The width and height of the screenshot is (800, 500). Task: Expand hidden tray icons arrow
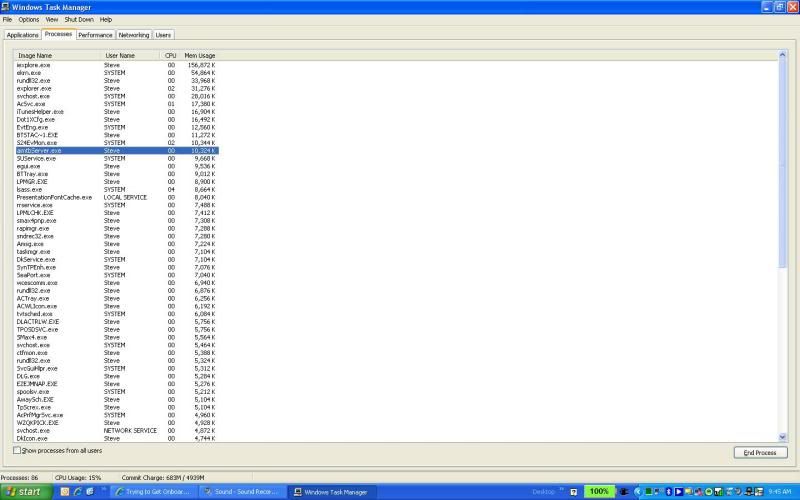(x=638, y=492)
